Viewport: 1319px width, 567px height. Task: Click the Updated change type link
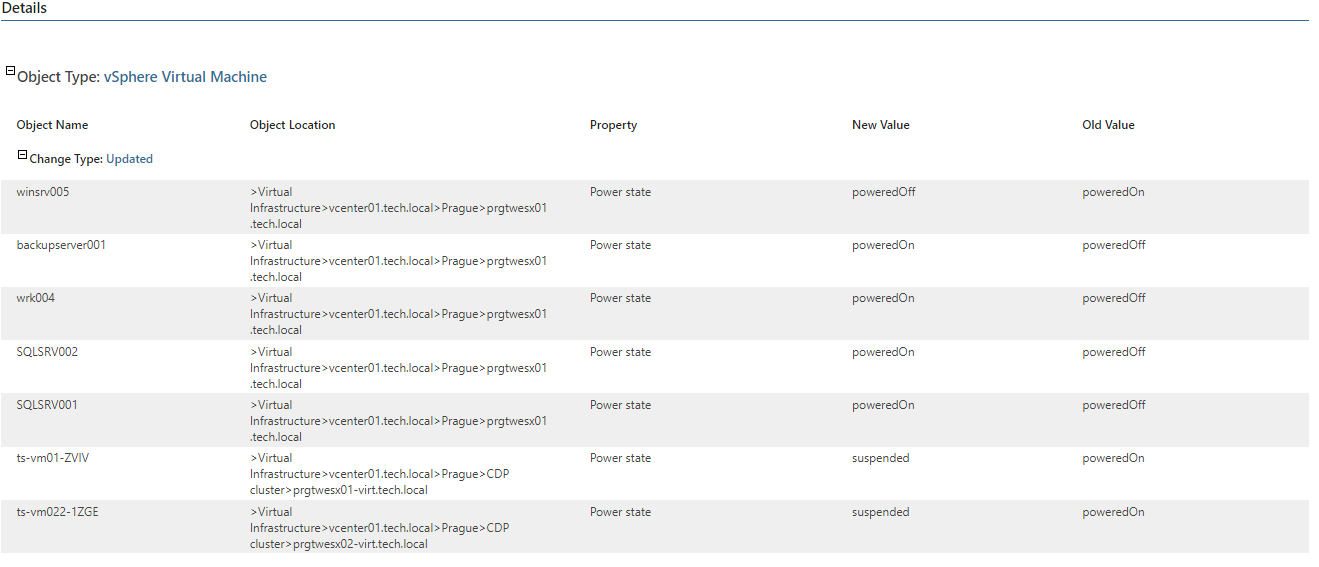pos(129,159)
